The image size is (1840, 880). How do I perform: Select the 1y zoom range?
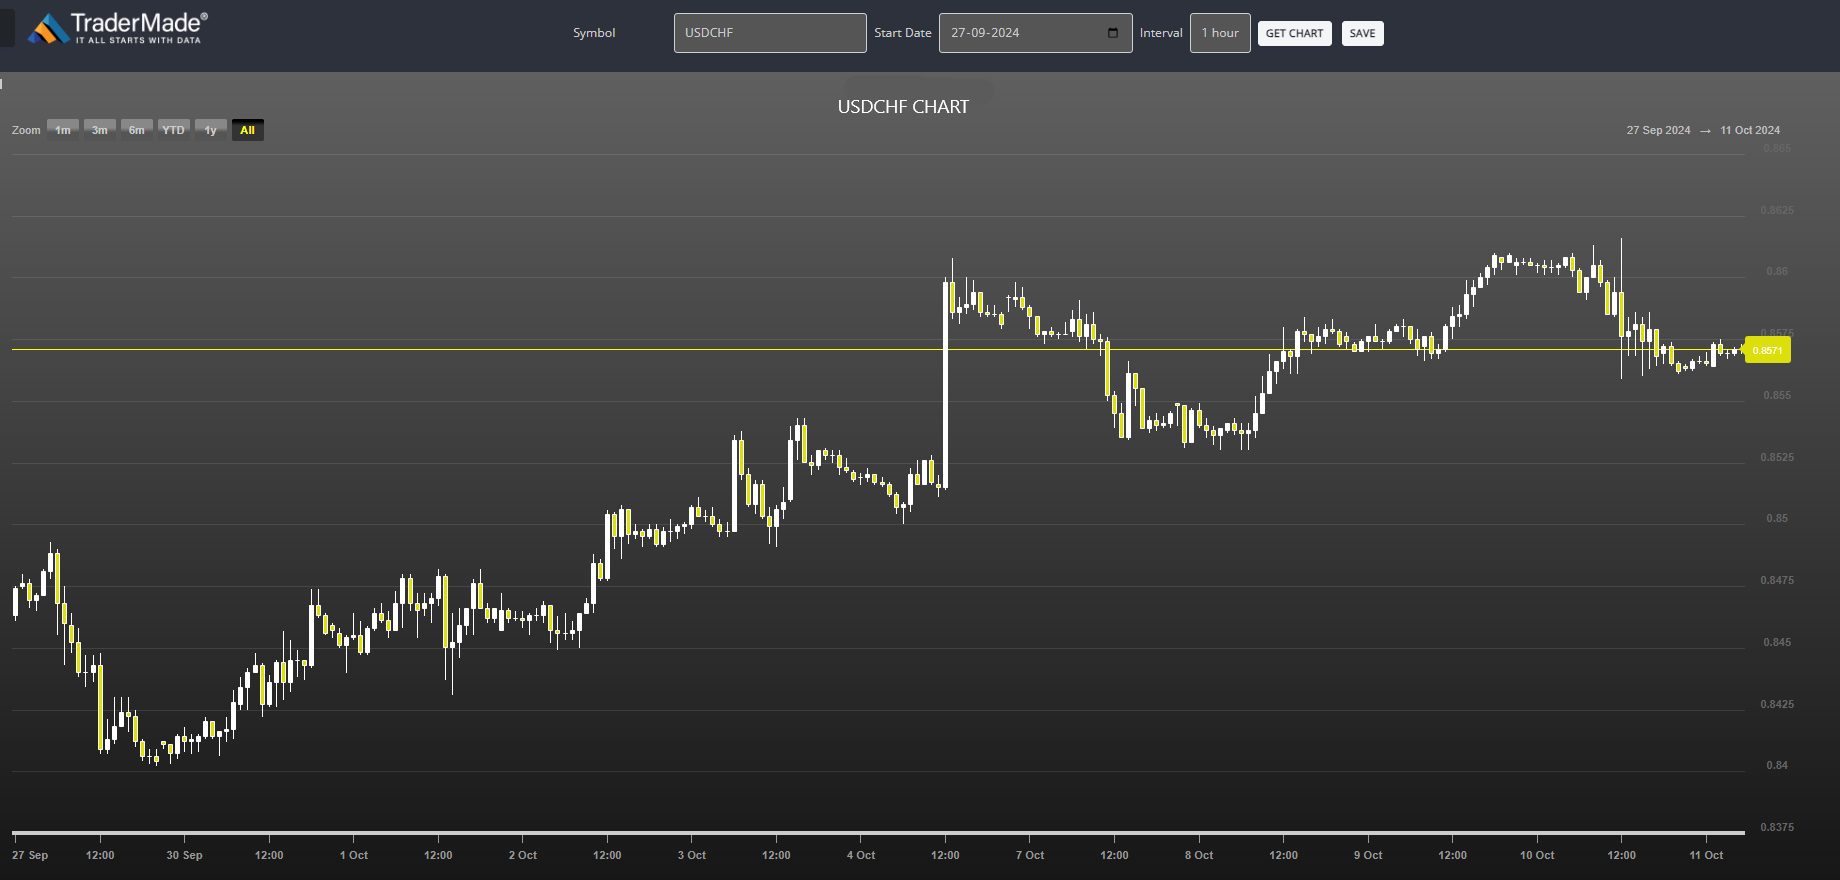click(x=211, y=130)
